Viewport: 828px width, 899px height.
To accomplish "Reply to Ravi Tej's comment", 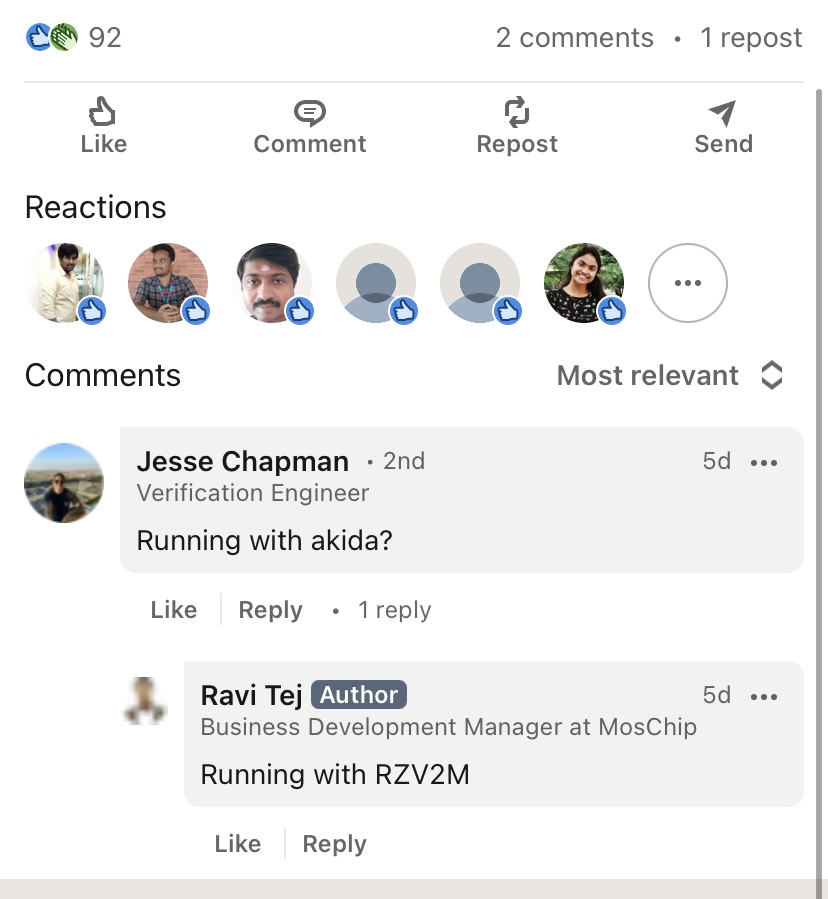I will pyautogui.click(x=334, y=844).
